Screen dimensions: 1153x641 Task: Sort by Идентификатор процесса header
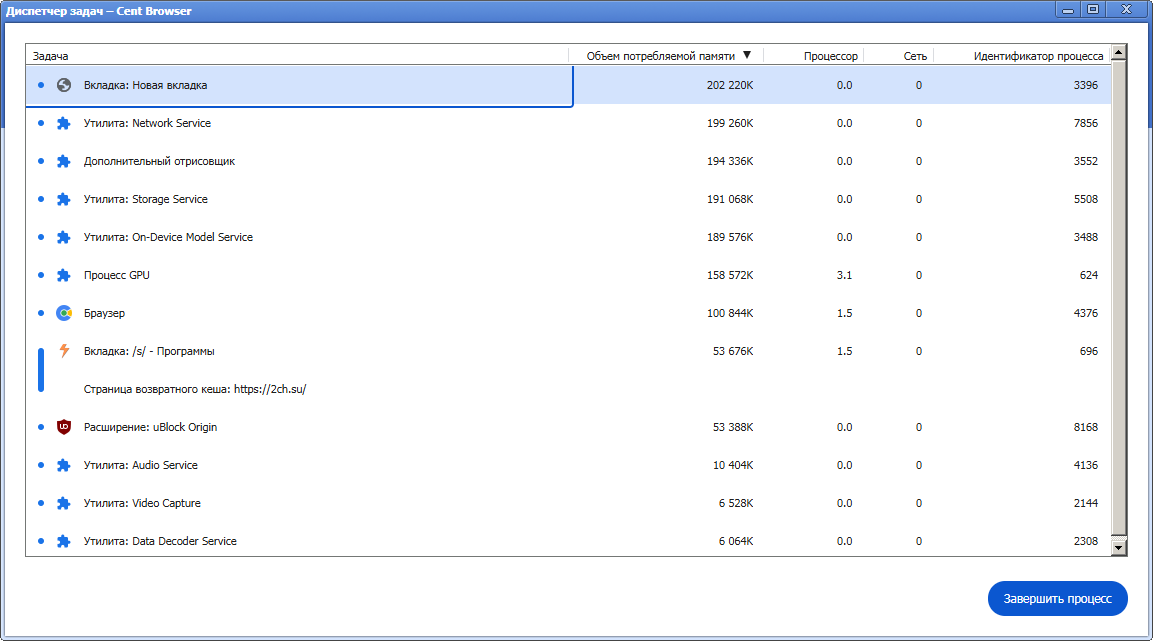tap(1022, 56)
